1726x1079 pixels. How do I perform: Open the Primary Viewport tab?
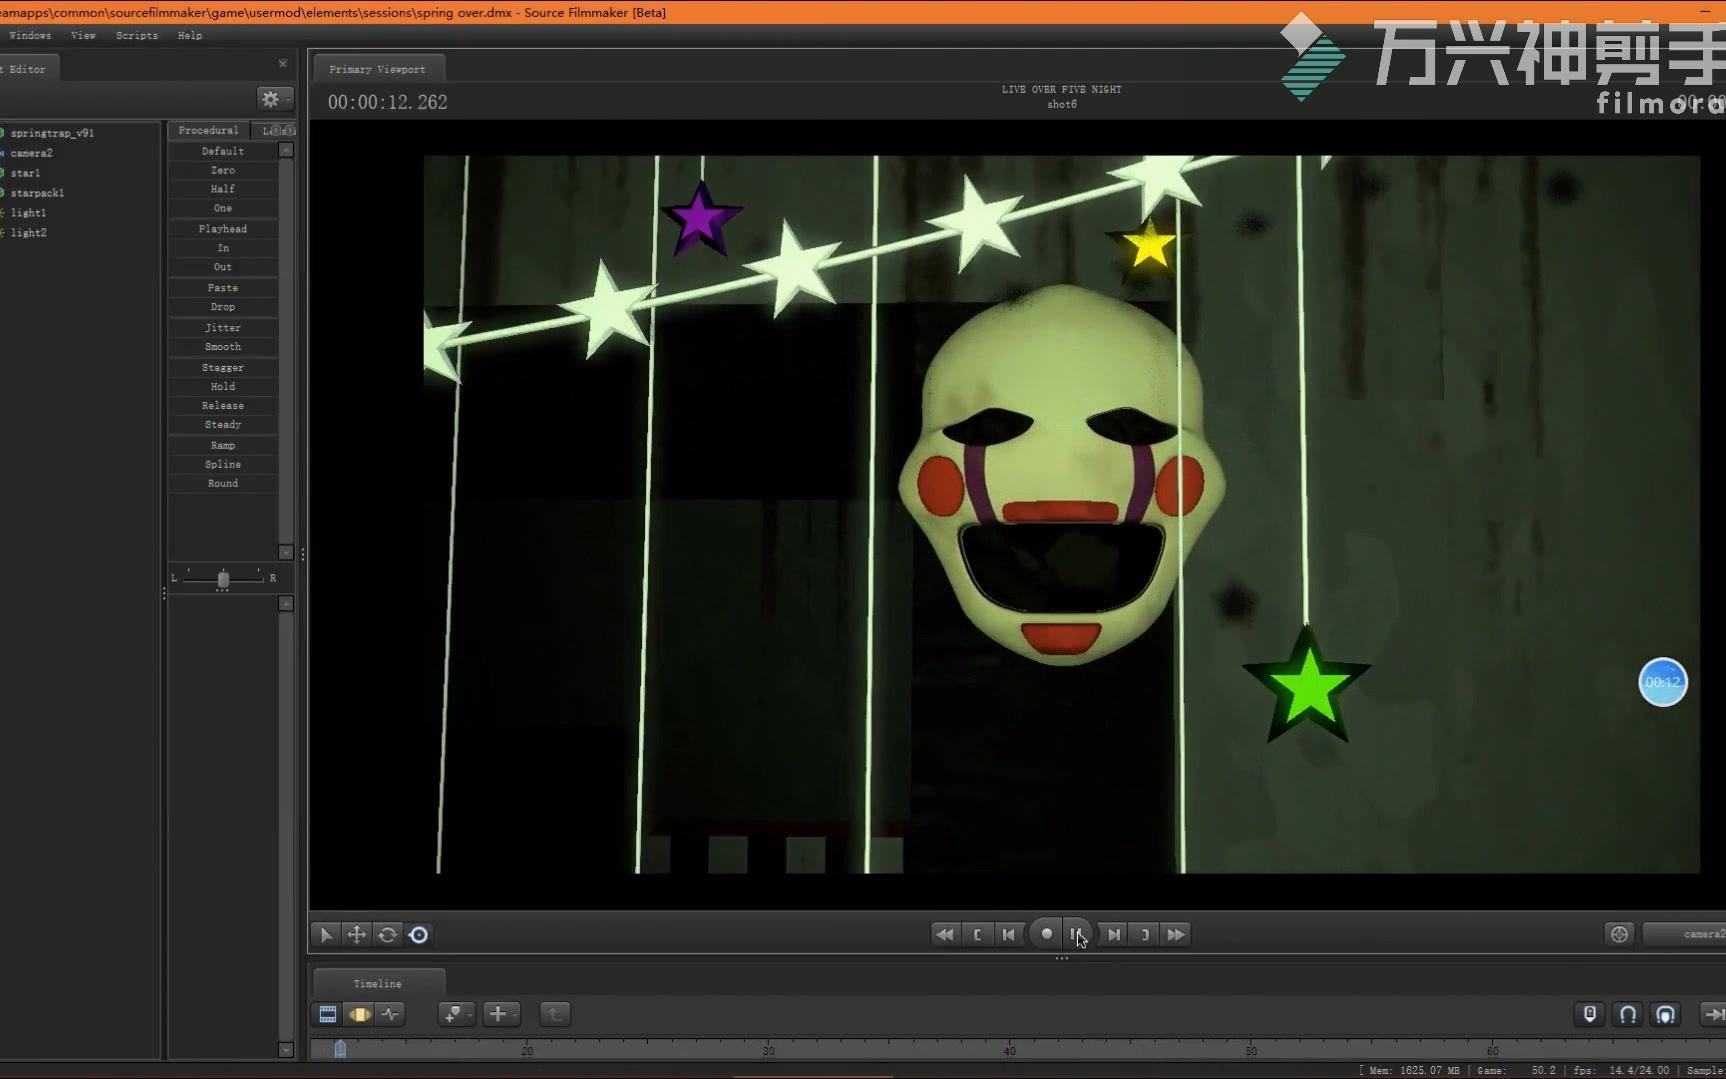[377, 69]
